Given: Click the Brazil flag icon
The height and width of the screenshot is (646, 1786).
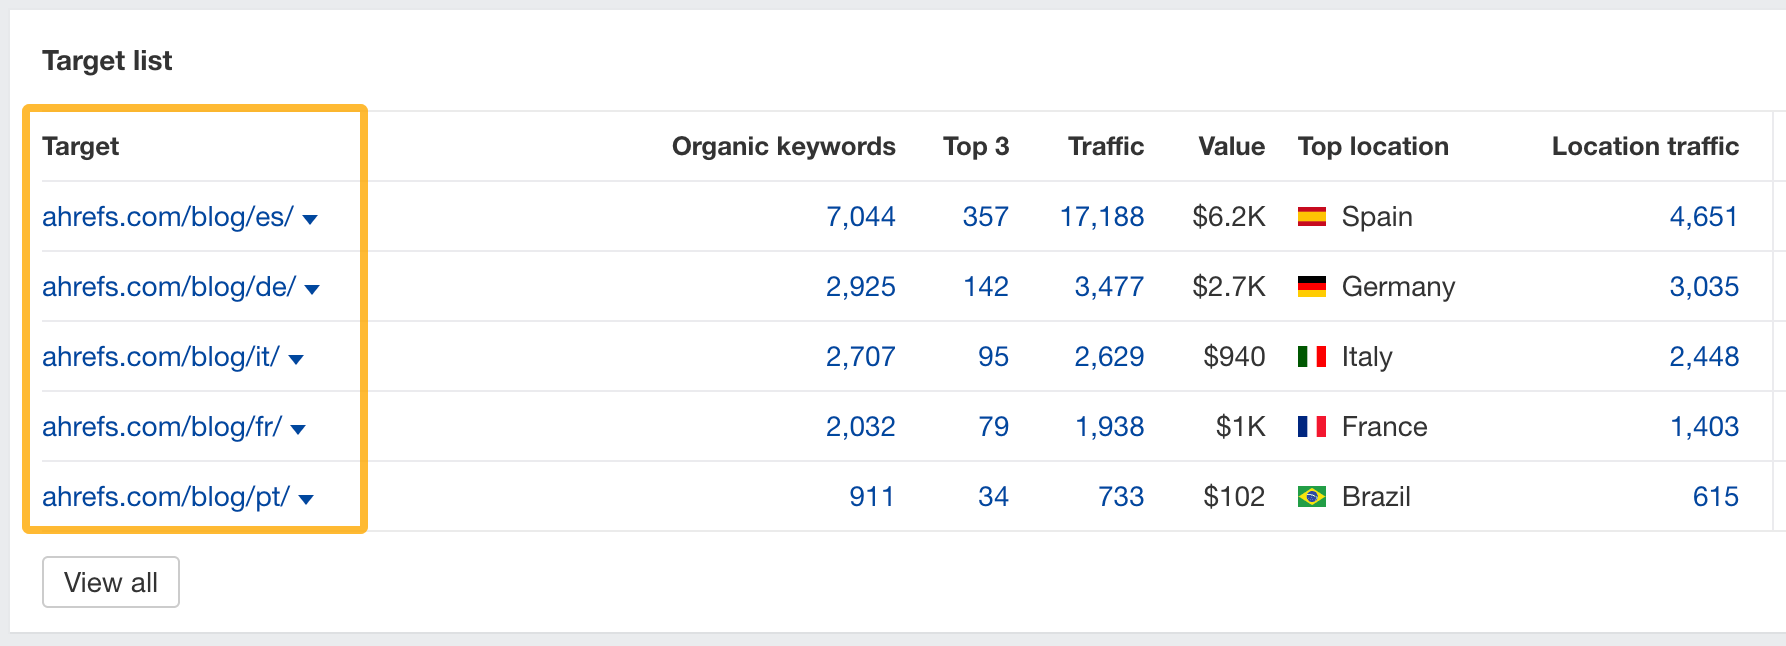Looking at the screenshot, I should [x=1311, y=497].
